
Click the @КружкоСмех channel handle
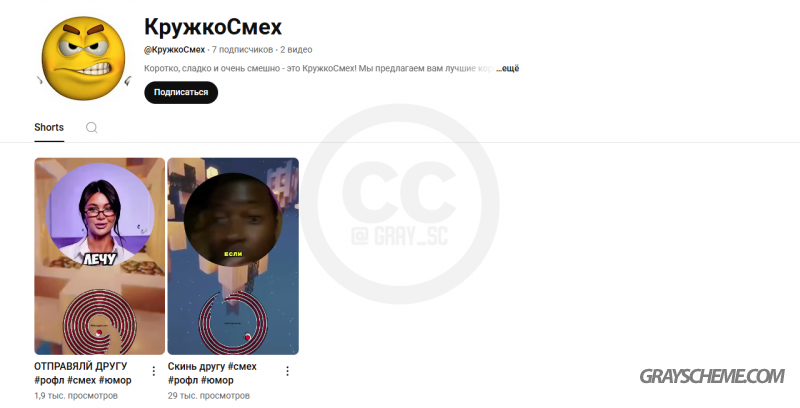tap(174, 50)
